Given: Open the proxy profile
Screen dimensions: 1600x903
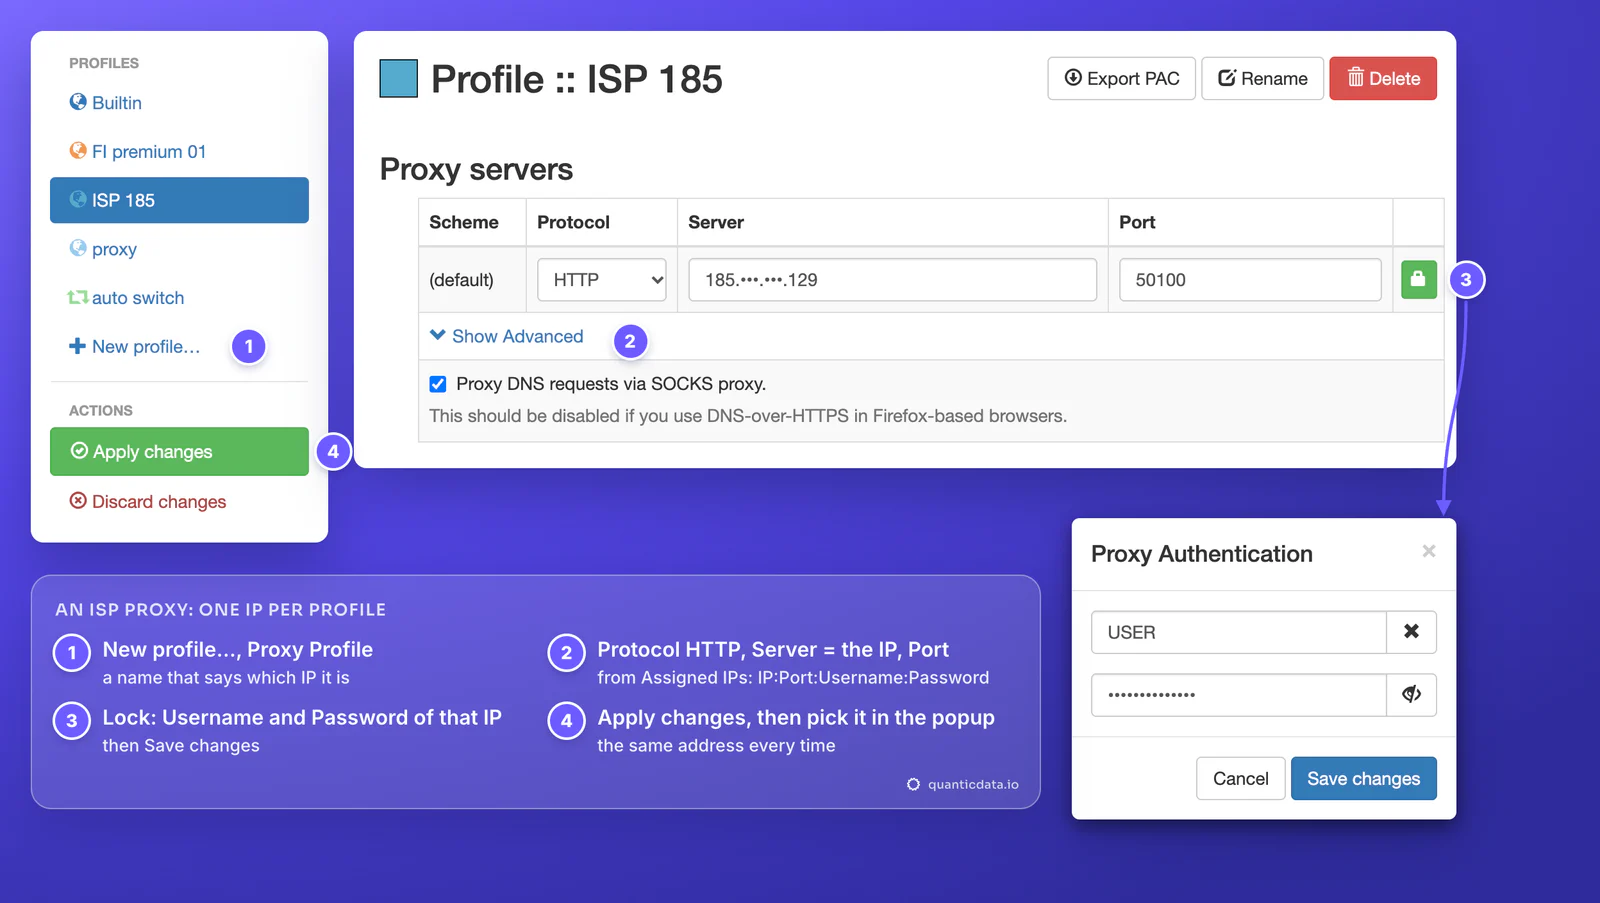Looking at the screenshot, I should pos(103,249).
